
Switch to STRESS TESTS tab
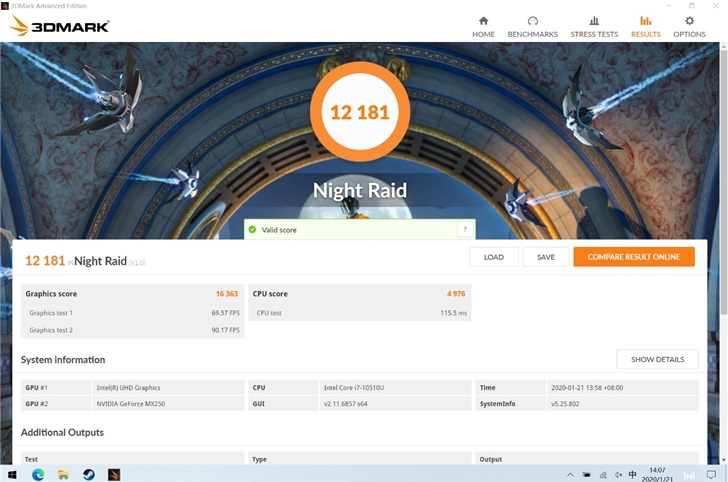point(594,27)
